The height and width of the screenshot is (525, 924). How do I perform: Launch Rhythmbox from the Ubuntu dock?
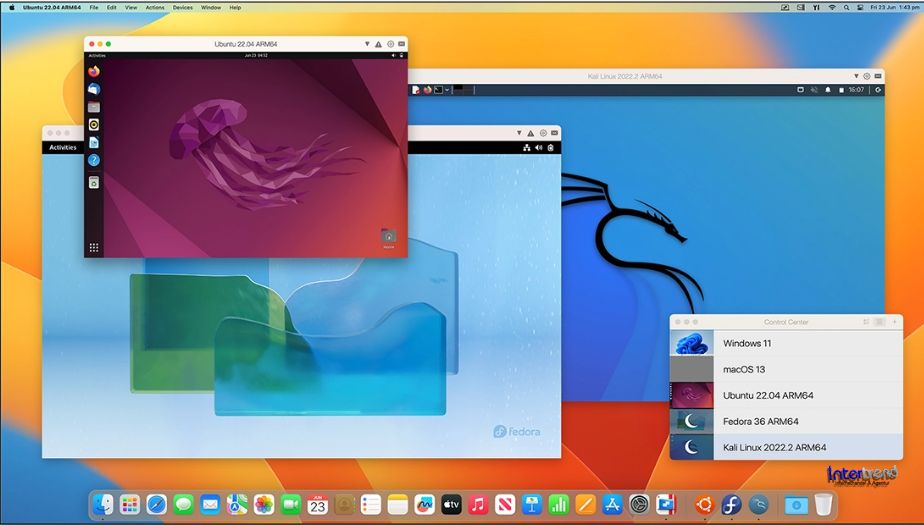click(94, 125)
